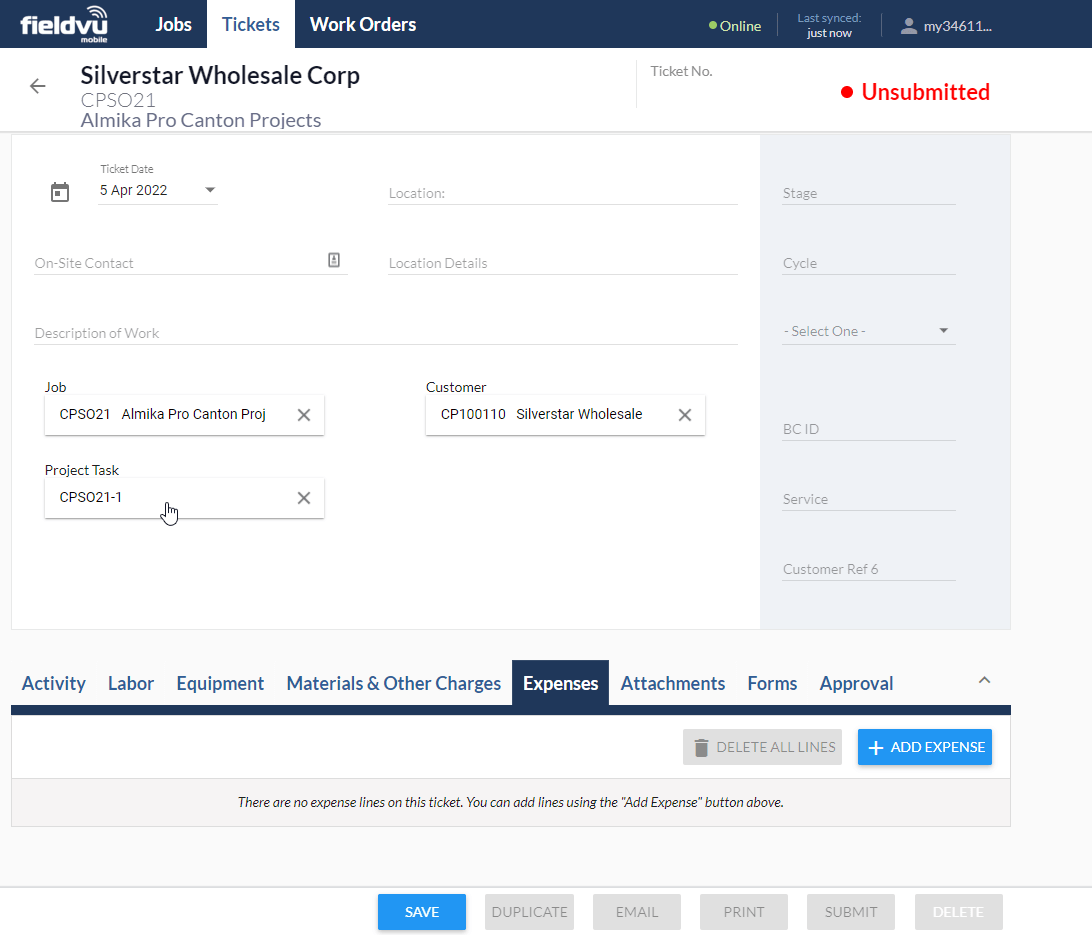This screenshot has width=1092, height=935.
Task: Open the Customer combo box
Action: coord(565,415)
